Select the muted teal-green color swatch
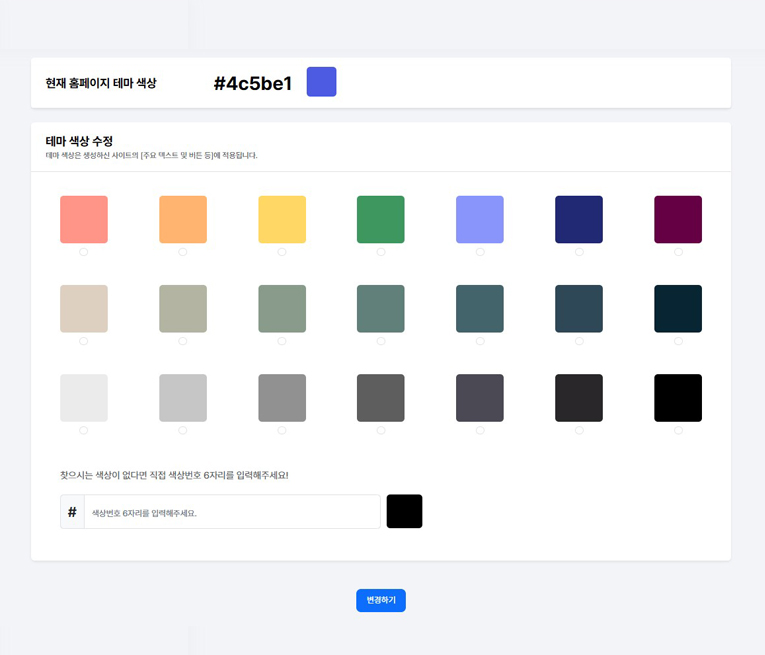This screenshot has height=655, width=765. click(x=381, y=309)
